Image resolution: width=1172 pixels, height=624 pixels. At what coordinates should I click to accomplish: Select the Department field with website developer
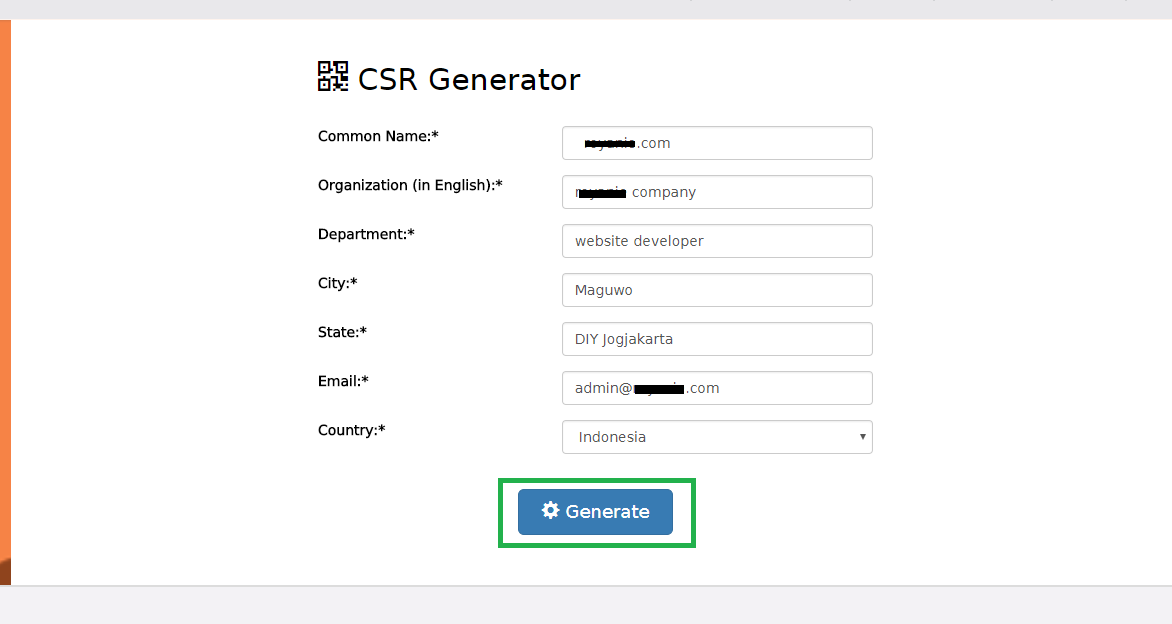[716, 241]
